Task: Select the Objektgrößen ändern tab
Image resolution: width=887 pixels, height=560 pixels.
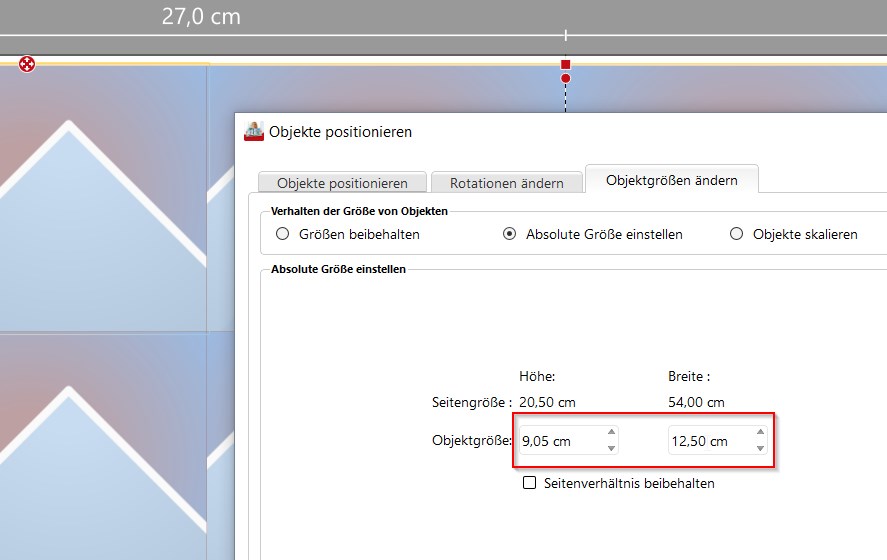Action: (671, 180)
